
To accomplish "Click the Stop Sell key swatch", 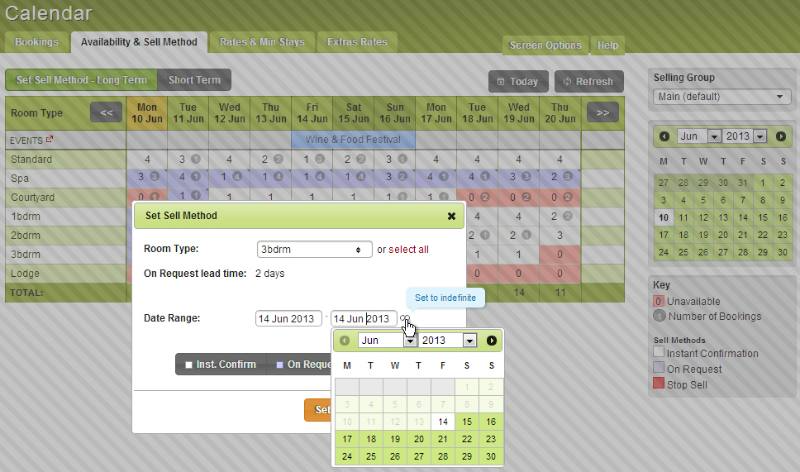I will coord(659,383).
